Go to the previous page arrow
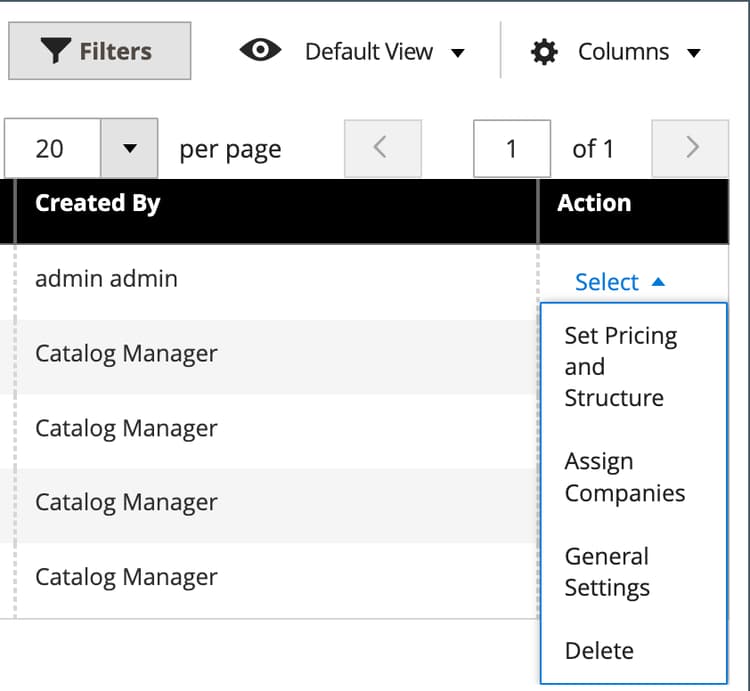The height and width of the screenshot is (691, 750). point(382,148)
